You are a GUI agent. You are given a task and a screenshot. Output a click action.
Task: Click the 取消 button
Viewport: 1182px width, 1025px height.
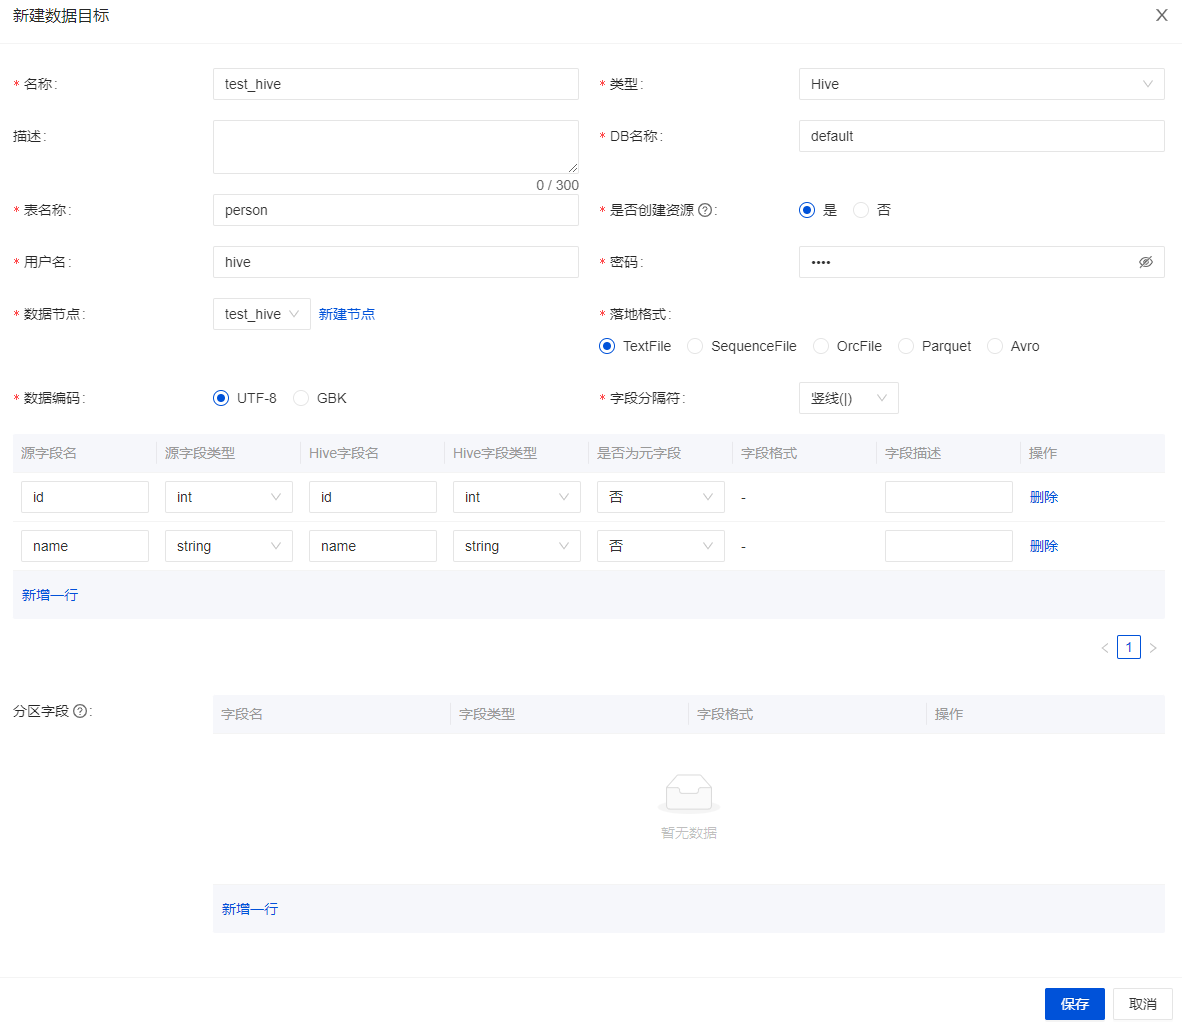click(1142, 1004)
